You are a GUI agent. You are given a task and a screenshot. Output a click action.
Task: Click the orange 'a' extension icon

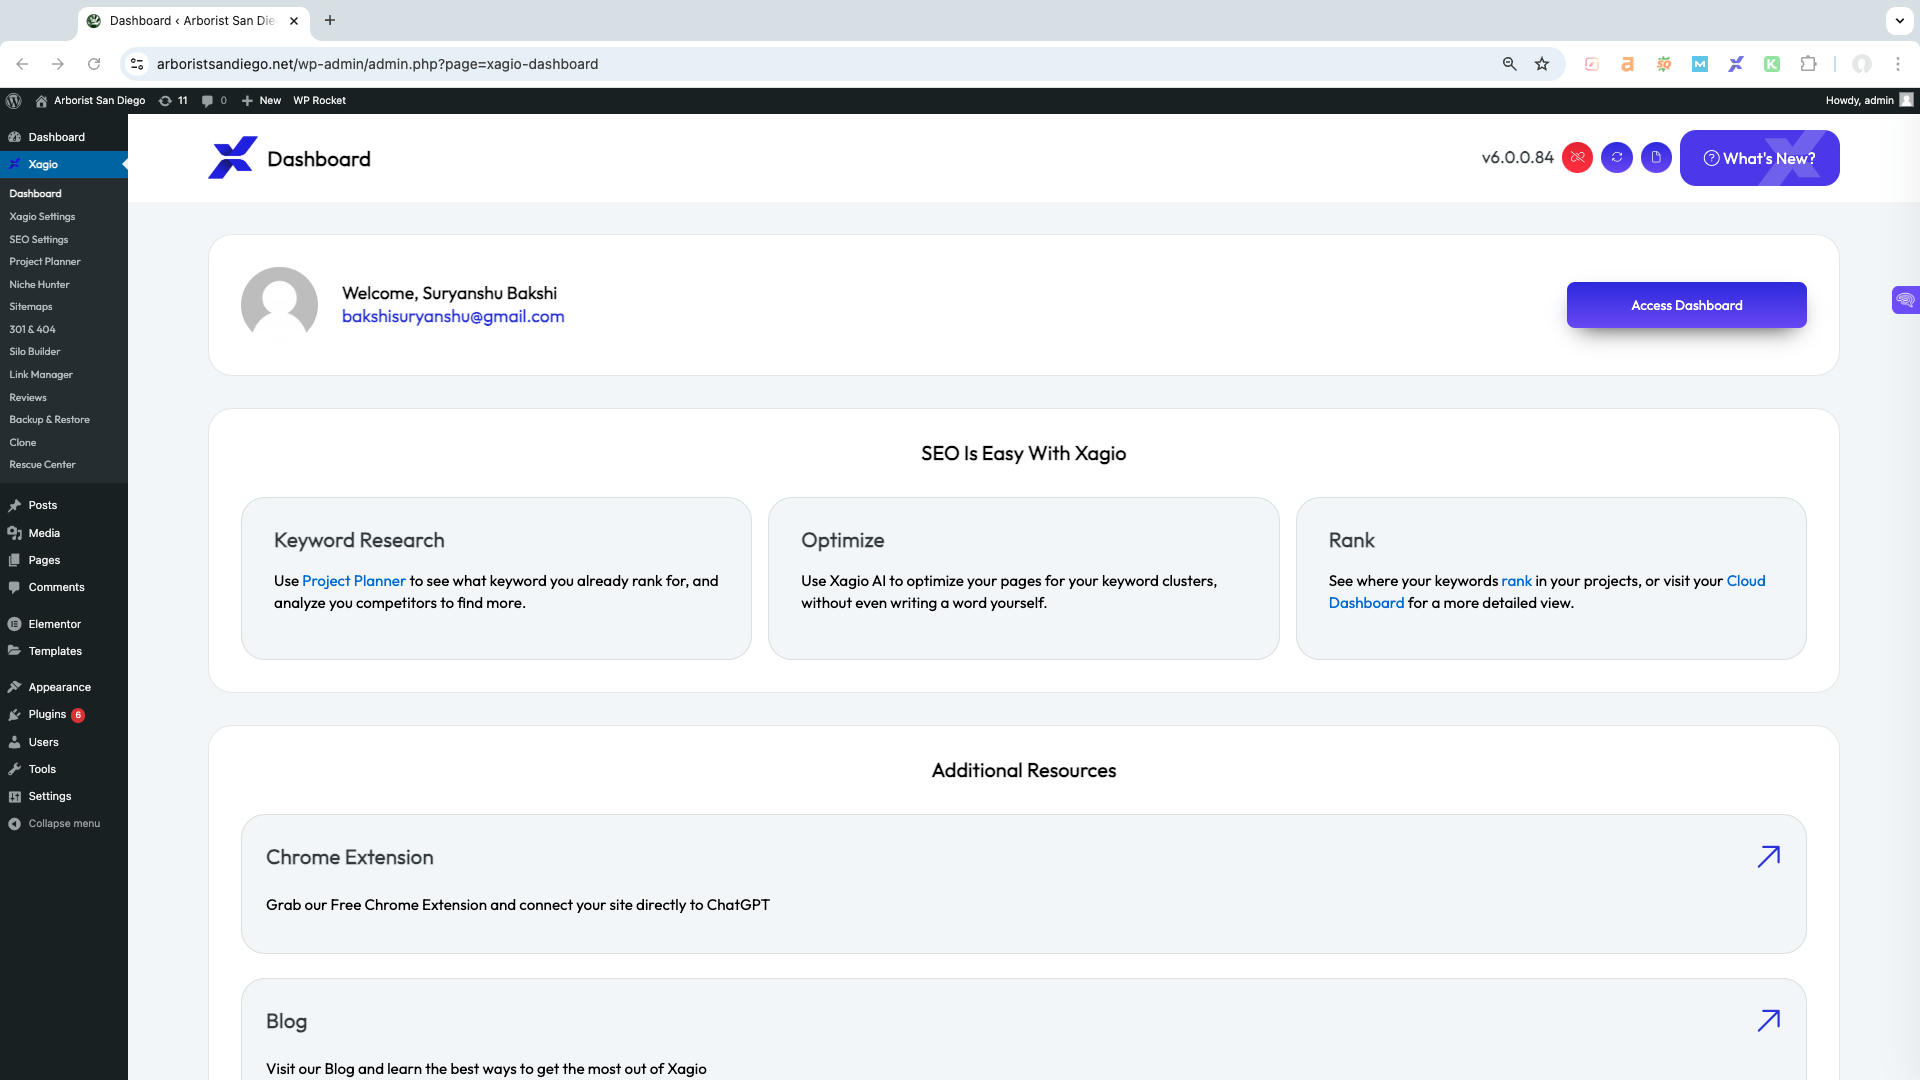[x=1628, y=64]
